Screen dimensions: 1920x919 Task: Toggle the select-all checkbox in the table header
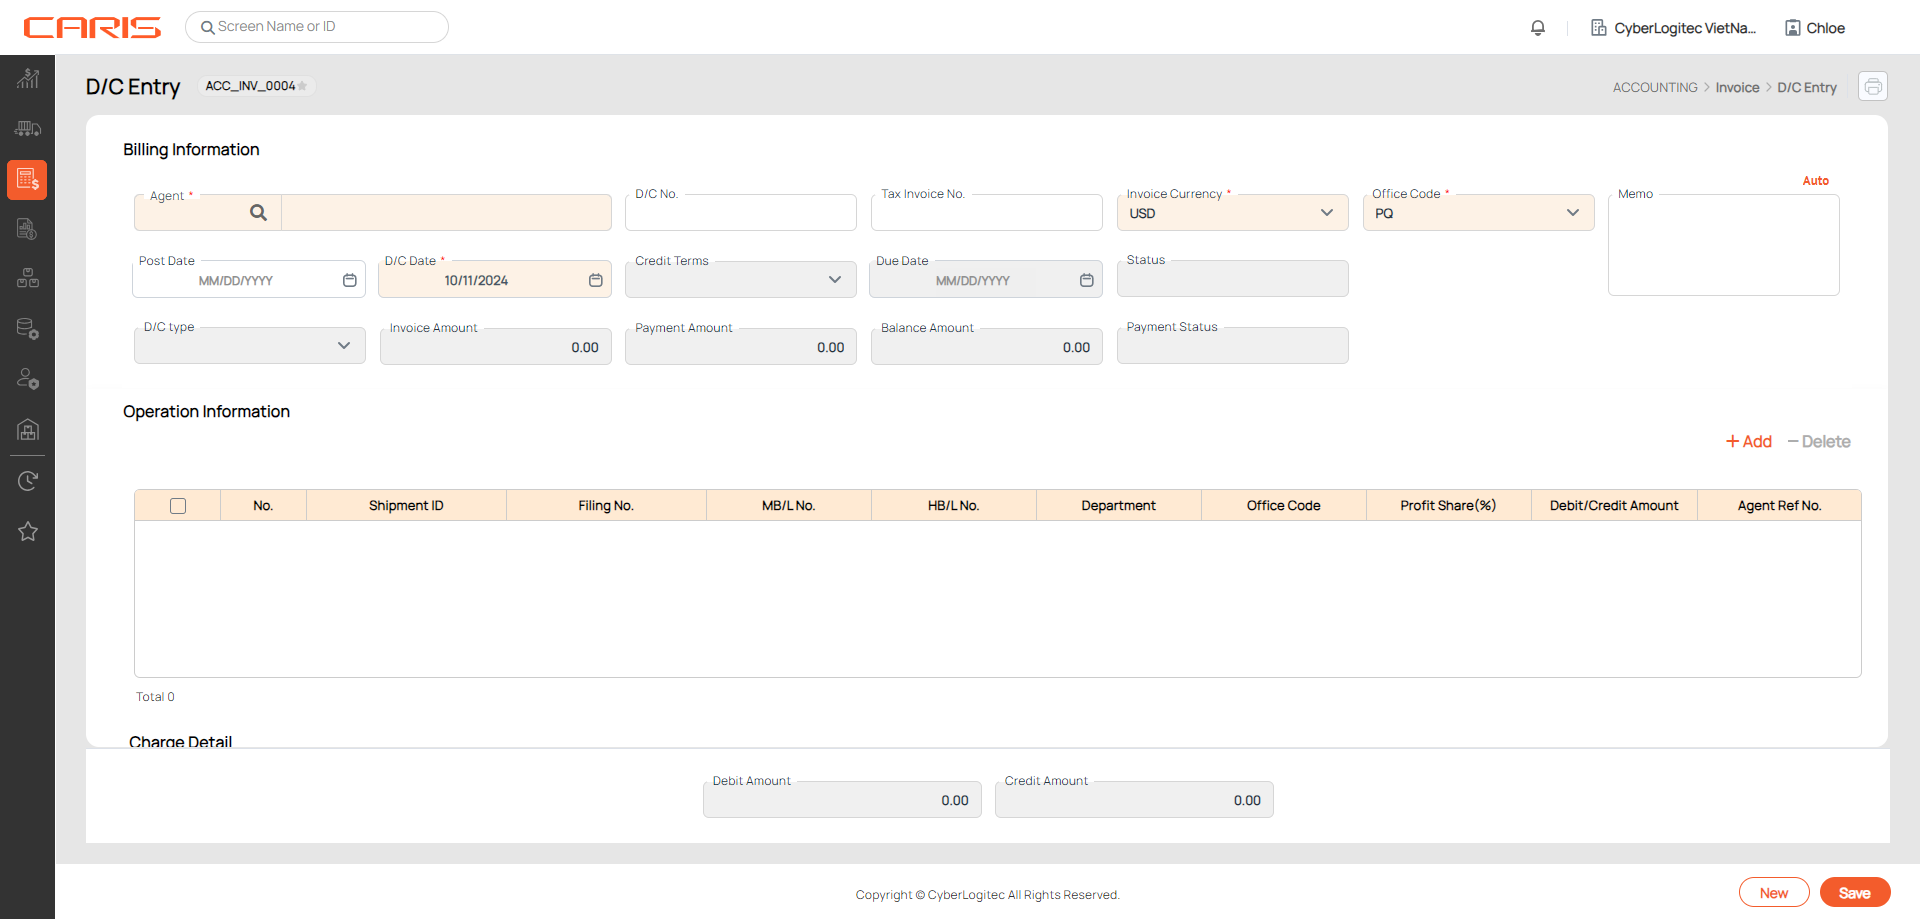tap(178, 506)
